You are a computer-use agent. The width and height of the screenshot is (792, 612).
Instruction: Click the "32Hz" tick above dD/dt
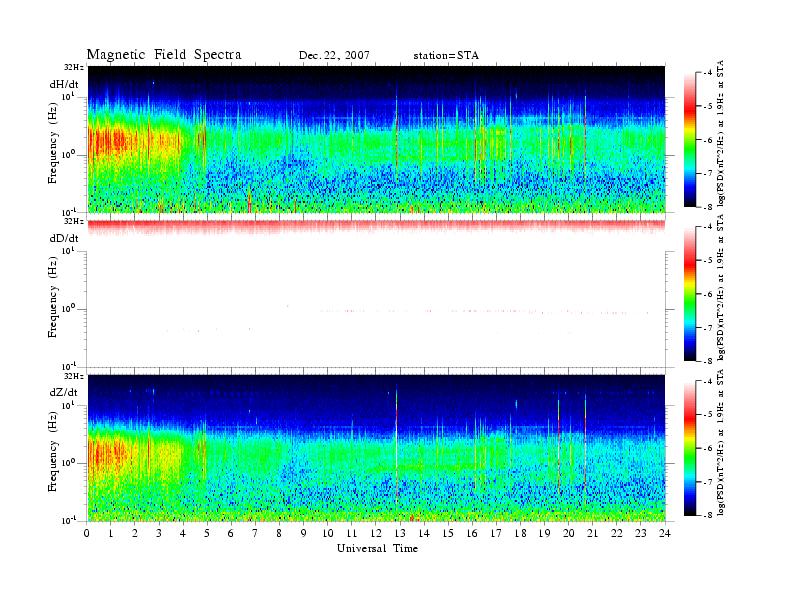(73, 221)
